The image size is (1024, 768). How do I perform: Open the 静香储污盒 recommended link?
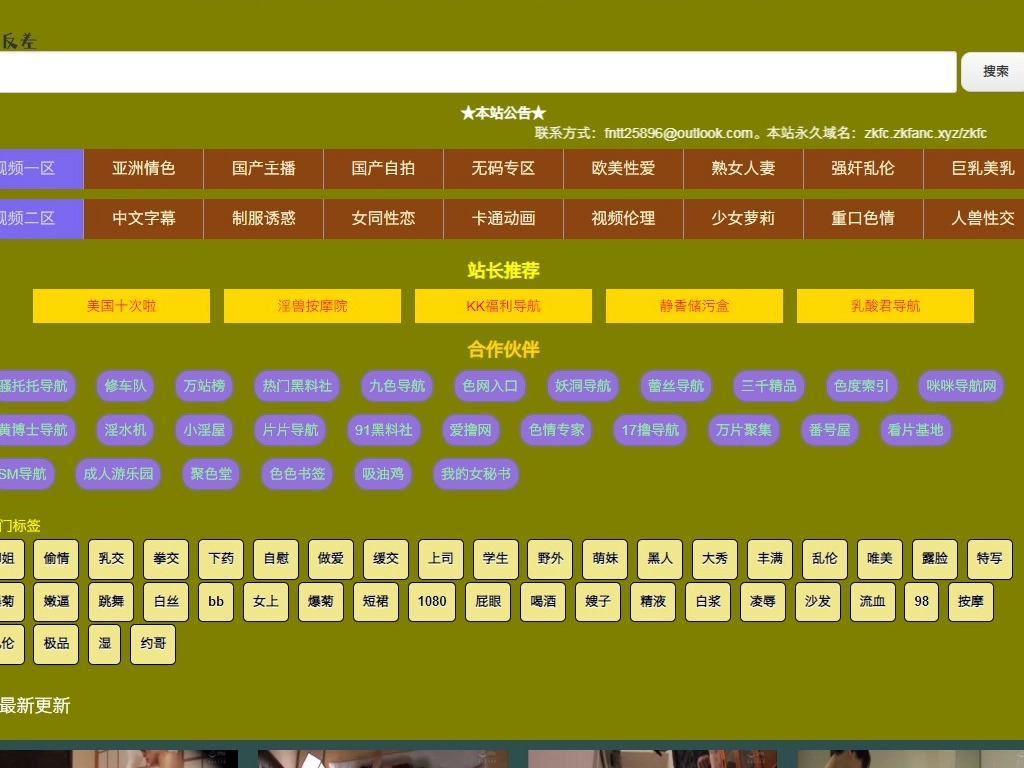(694, 306)
